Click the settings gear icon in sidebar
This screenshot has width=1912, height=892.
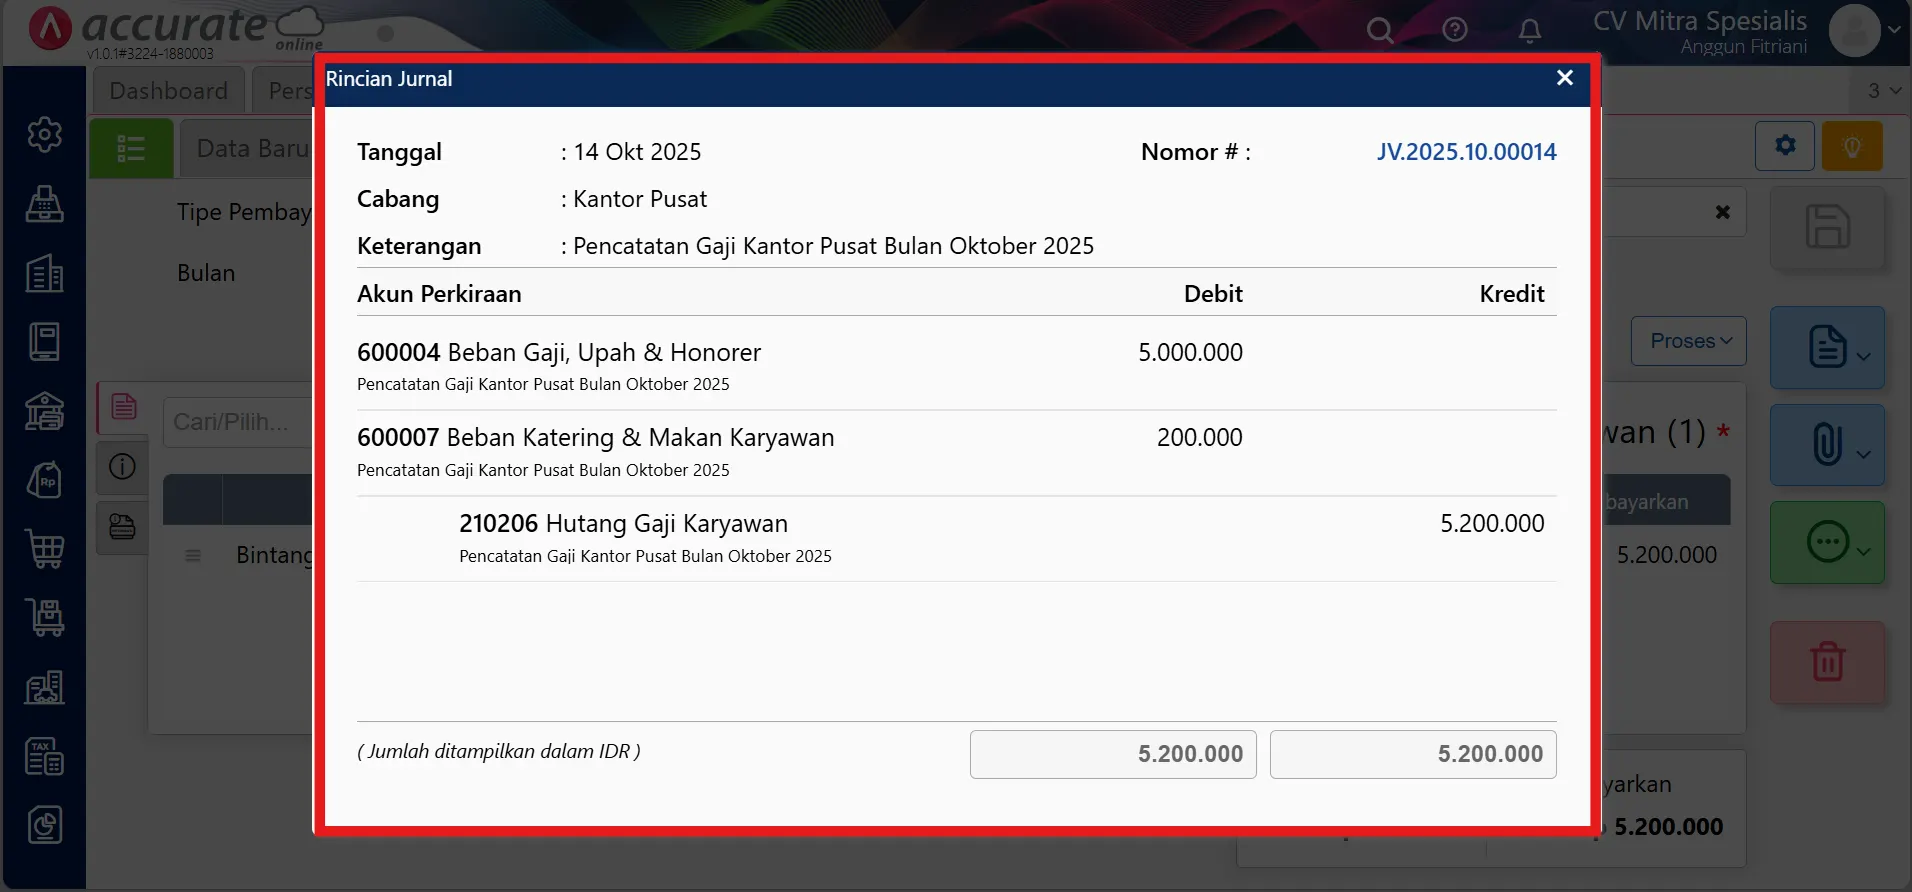pos(44,135)
